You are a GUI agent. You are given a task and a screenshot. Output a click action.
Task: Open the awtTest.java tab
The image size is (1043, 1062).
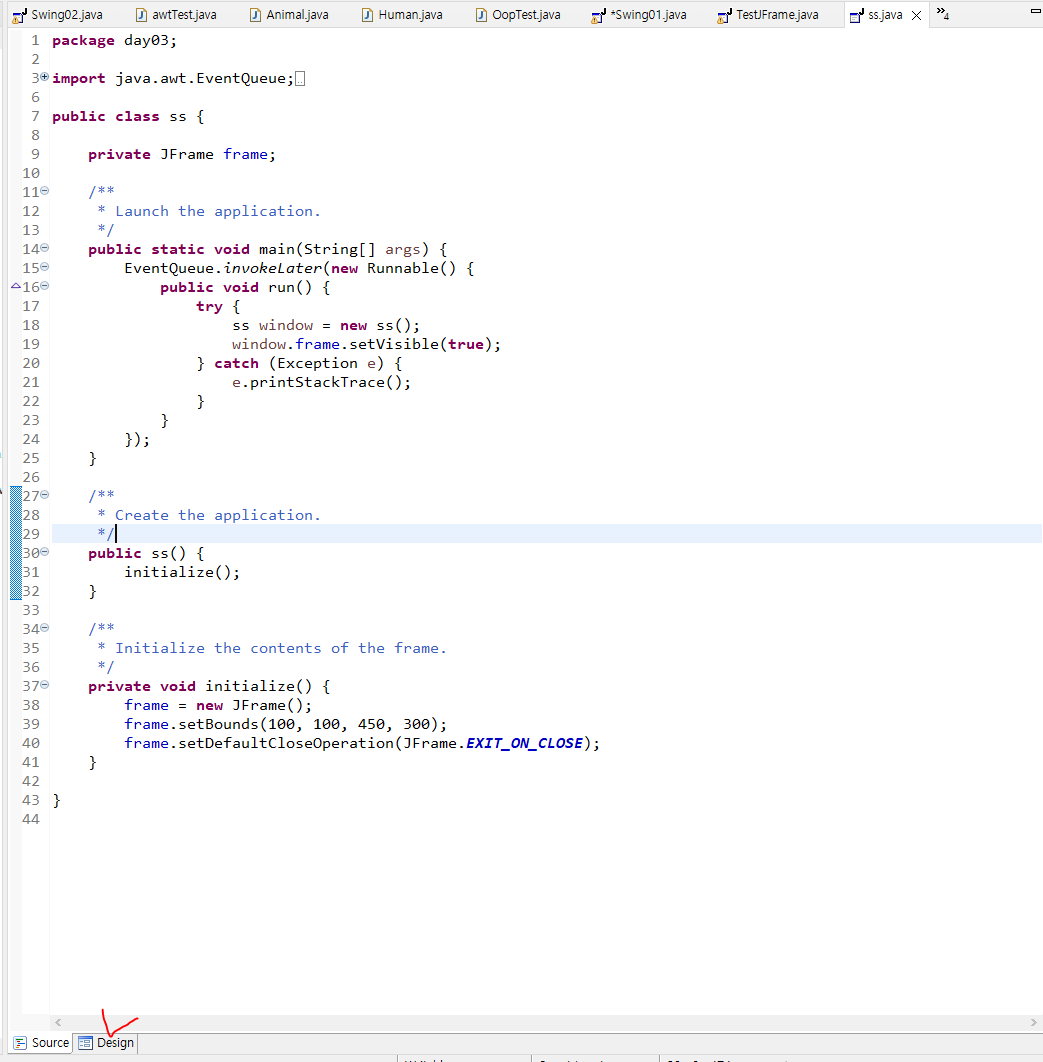click(176, 15)
